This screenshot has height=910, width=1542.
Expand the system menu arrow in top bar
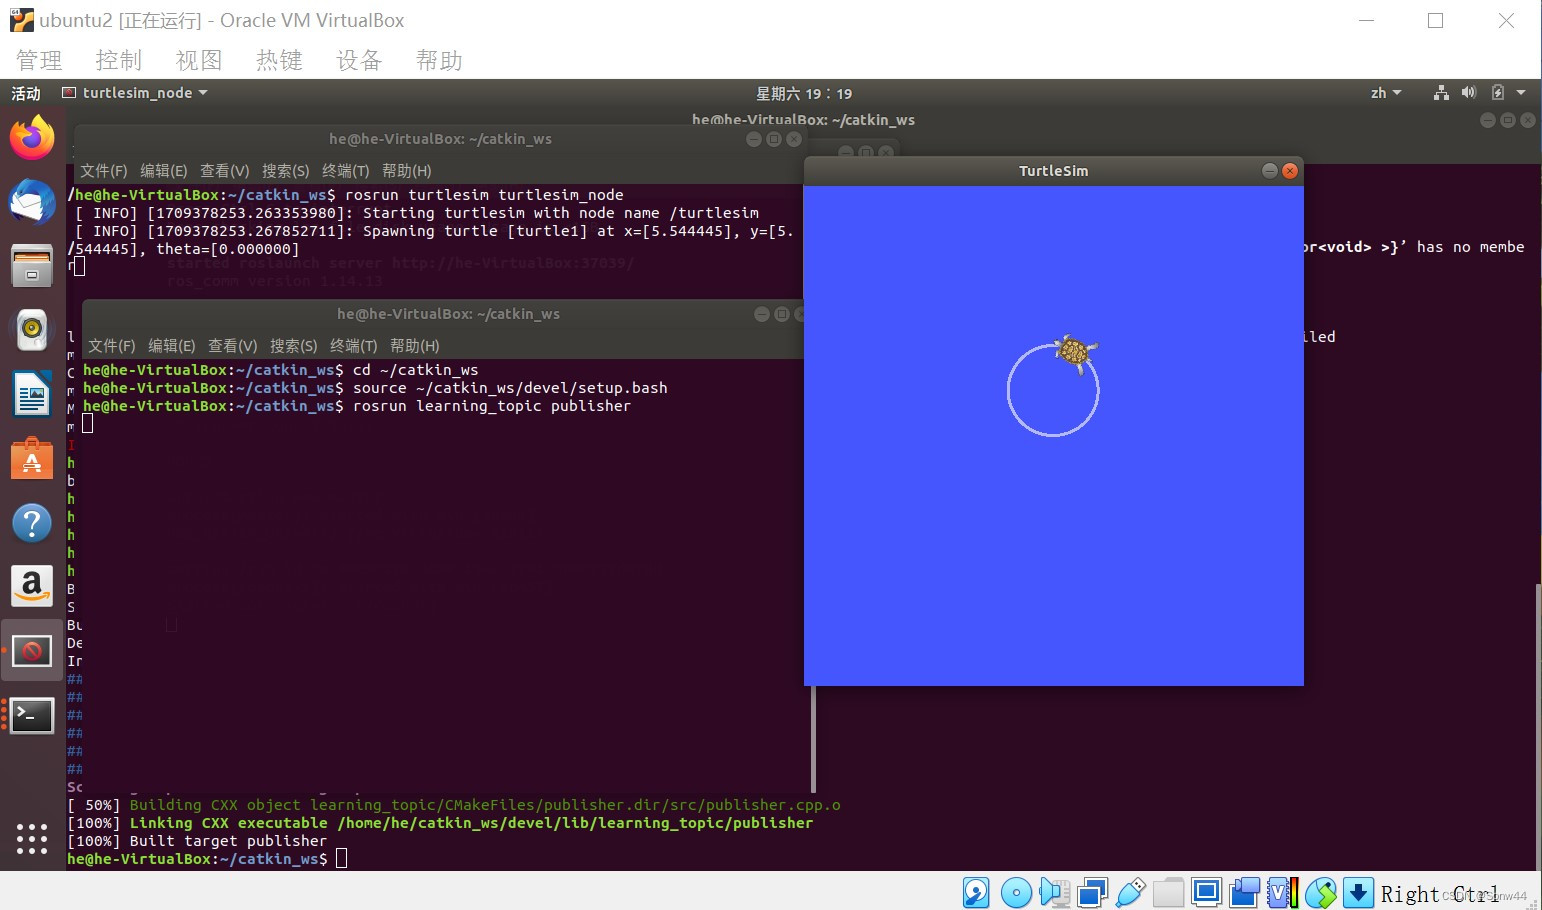point(1521,93)
